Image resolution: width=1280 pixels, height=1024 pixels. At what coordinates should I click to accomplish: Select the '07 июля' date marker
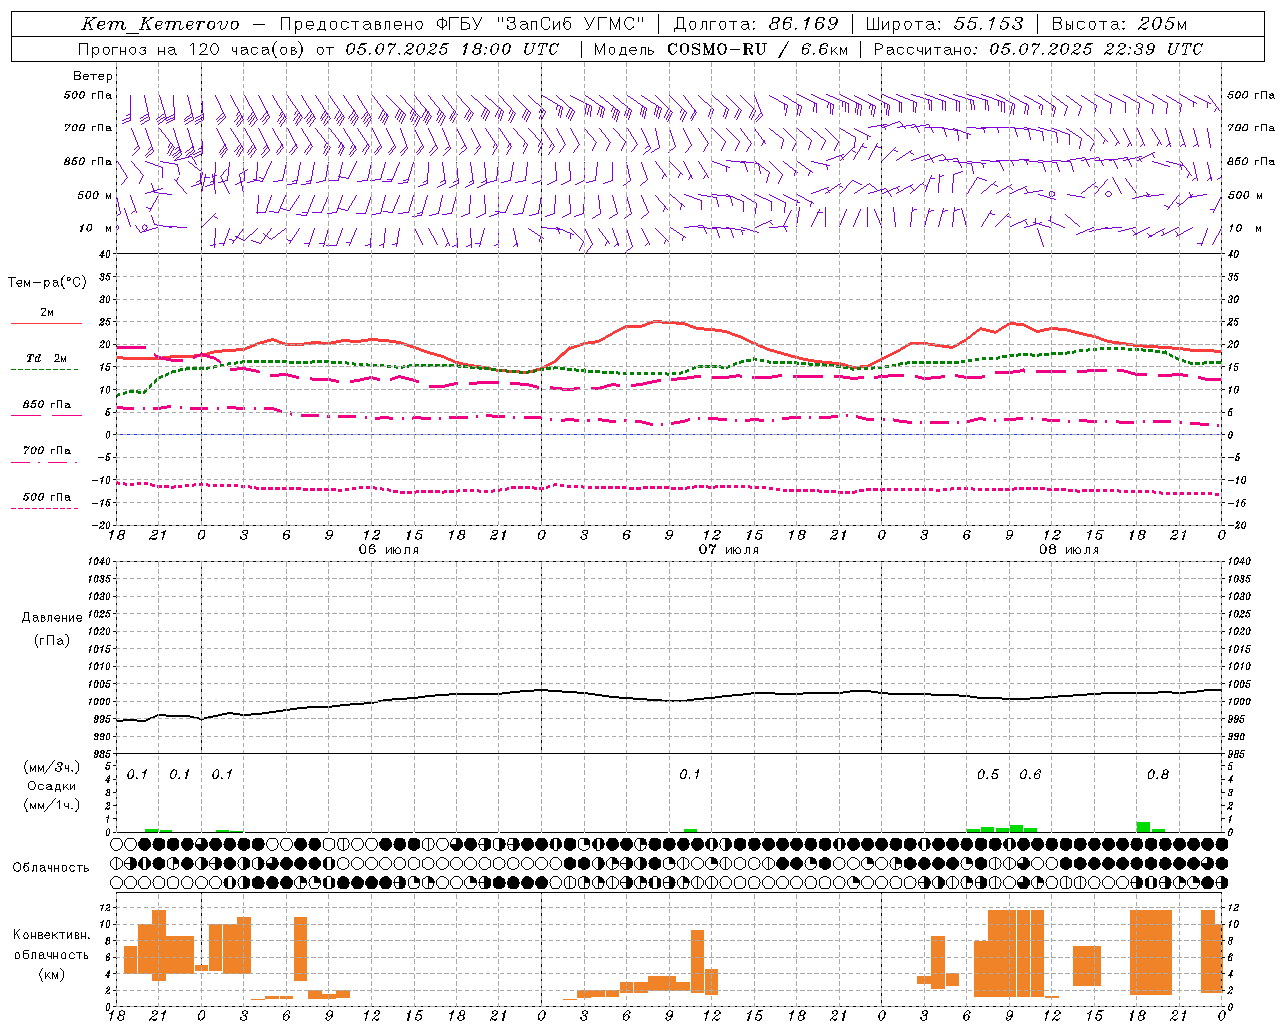click(x=729, y=550)
